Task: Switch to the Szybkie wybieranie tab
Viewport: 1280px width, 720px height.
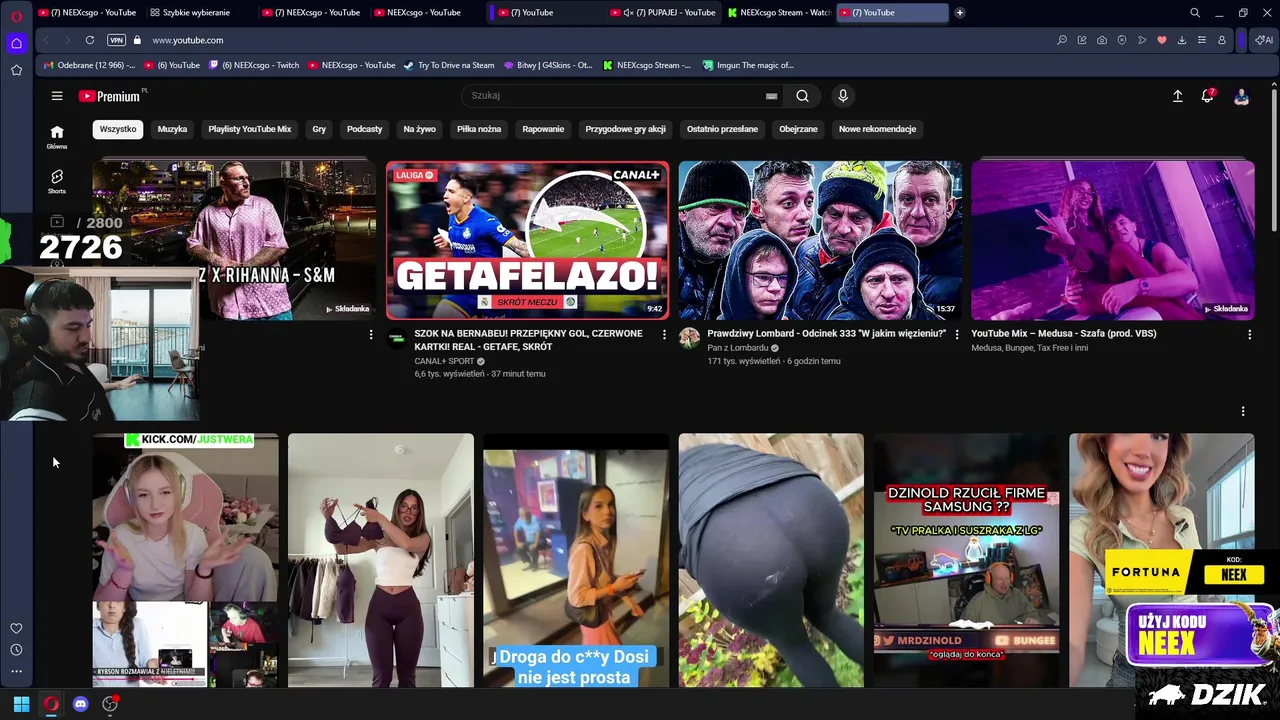Action: [x=197, y=13]
